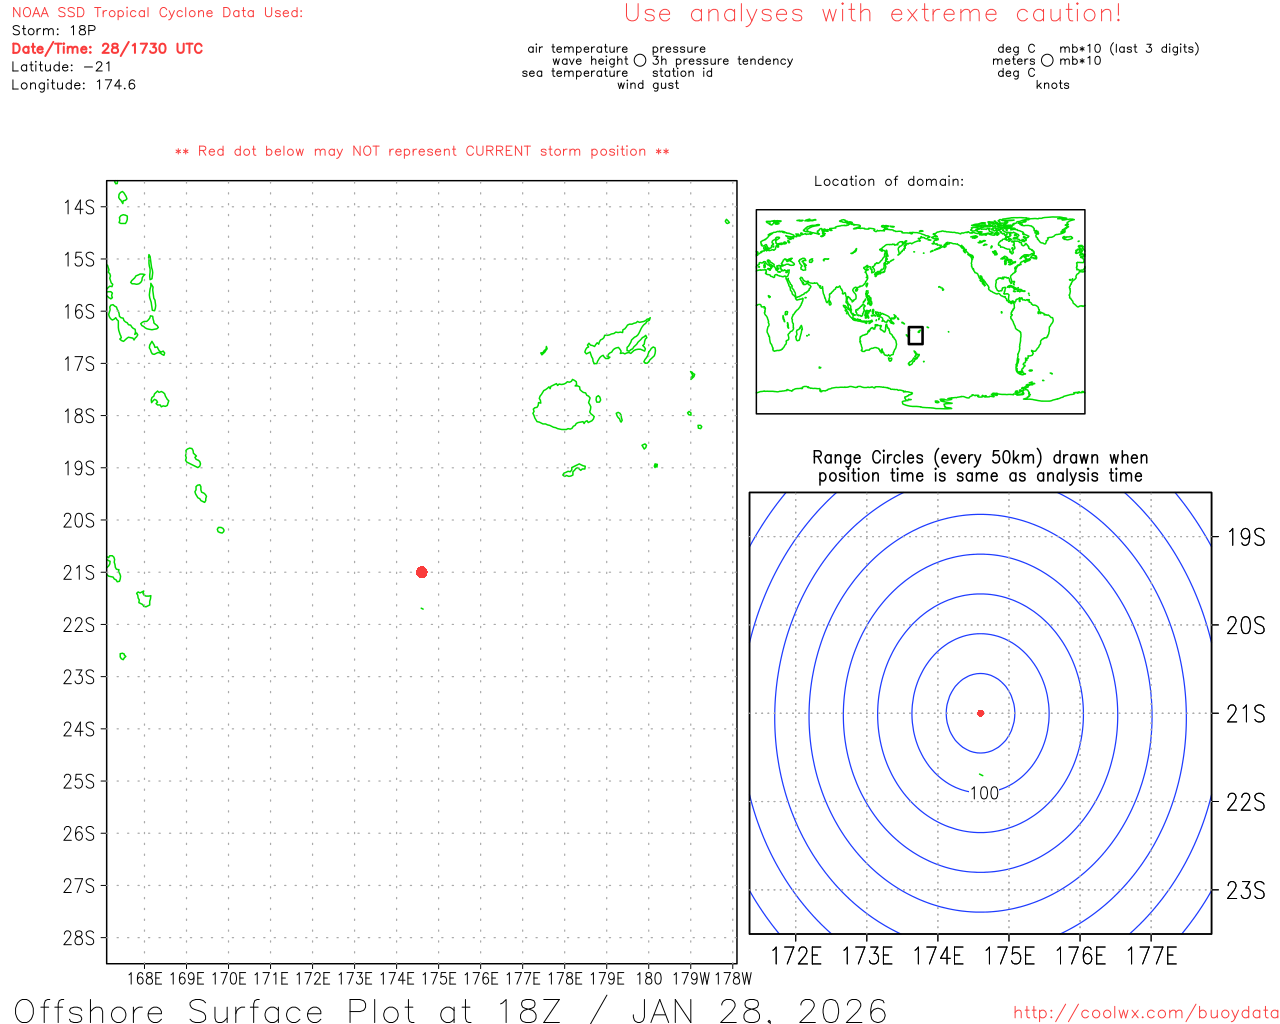Click the tiny green island below storm dot
This screenshot has width=1280, height=1024.
(422, 608)
